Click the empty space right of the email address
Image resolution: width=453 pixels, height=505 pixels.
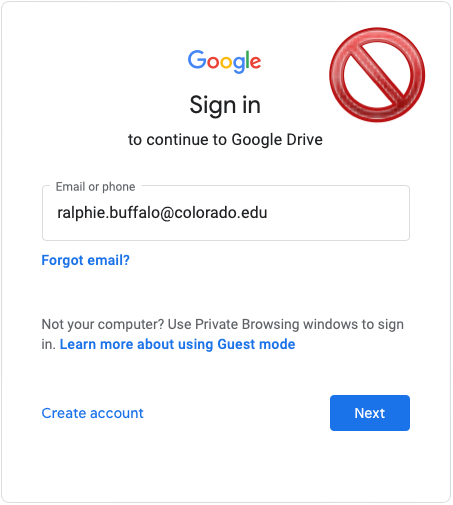click(x=337, y=213)
